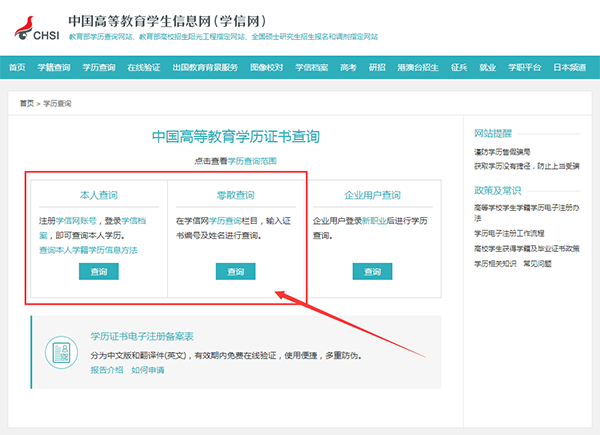Viewport: 600px width, 435px height.
Task: Open 学历证书电子注册备案表 heading link
Action: coord(142,336)
